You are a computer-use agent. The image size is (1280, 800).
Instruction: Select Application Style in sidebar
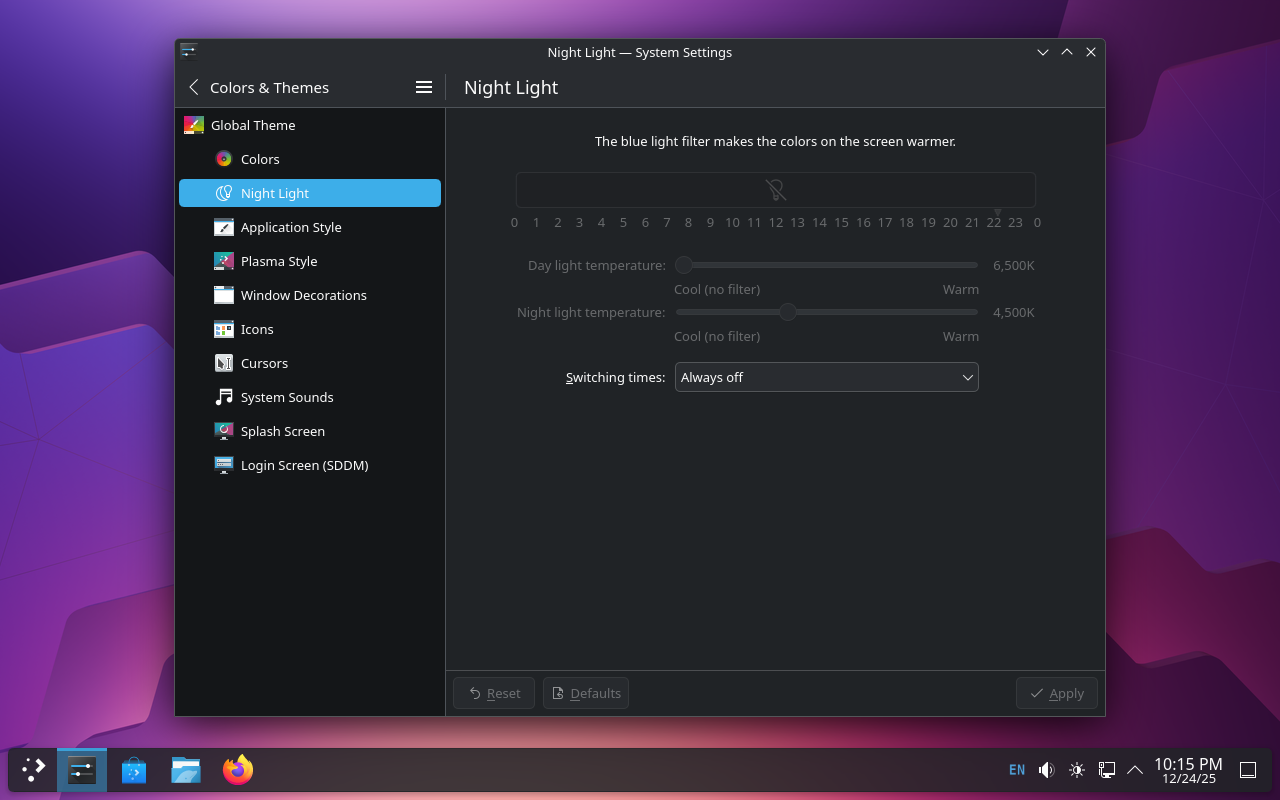pyautogui.click(x=290, y=227)
